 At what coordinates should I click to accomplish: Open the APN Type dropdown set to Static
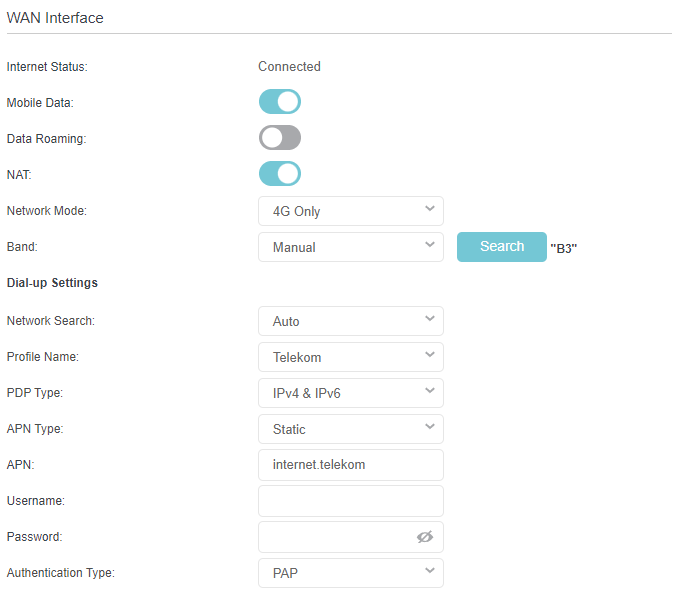click(x=351, y=429)
